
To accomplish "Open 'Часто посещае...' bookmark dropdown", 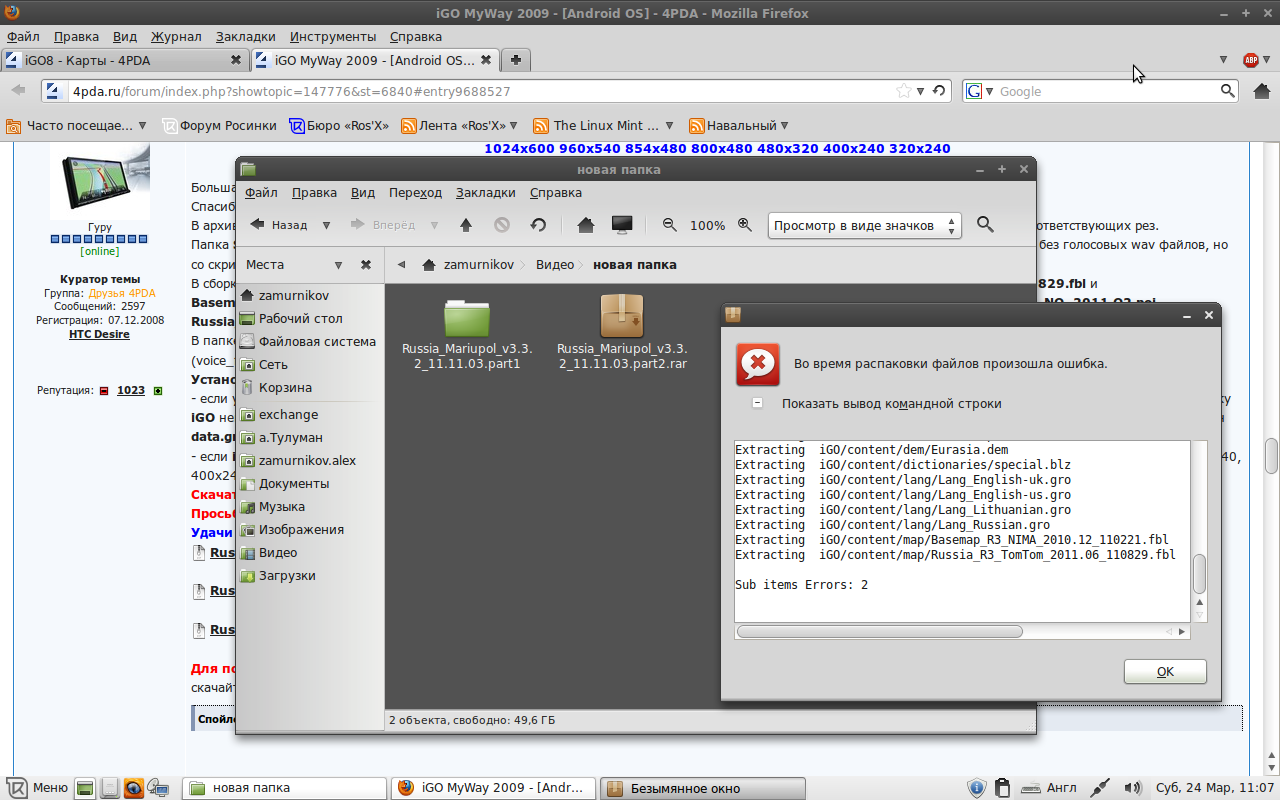I will 76,126.
